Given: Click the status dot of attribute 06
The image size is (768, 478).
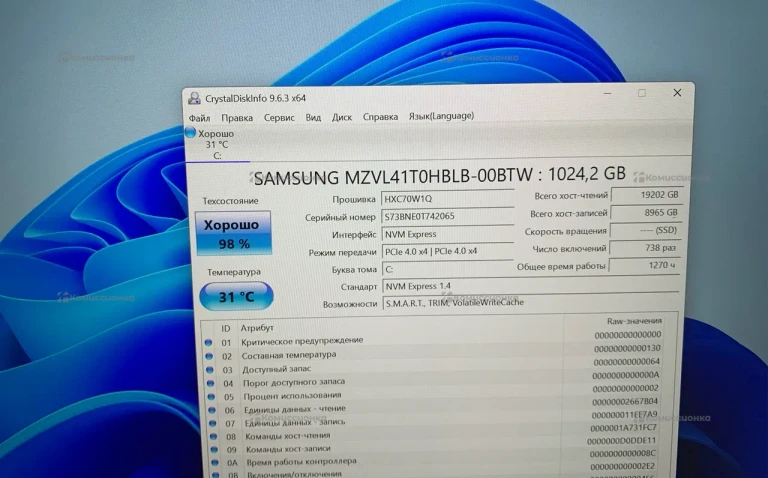Looking at the screenshot, I should coord(212,410).
